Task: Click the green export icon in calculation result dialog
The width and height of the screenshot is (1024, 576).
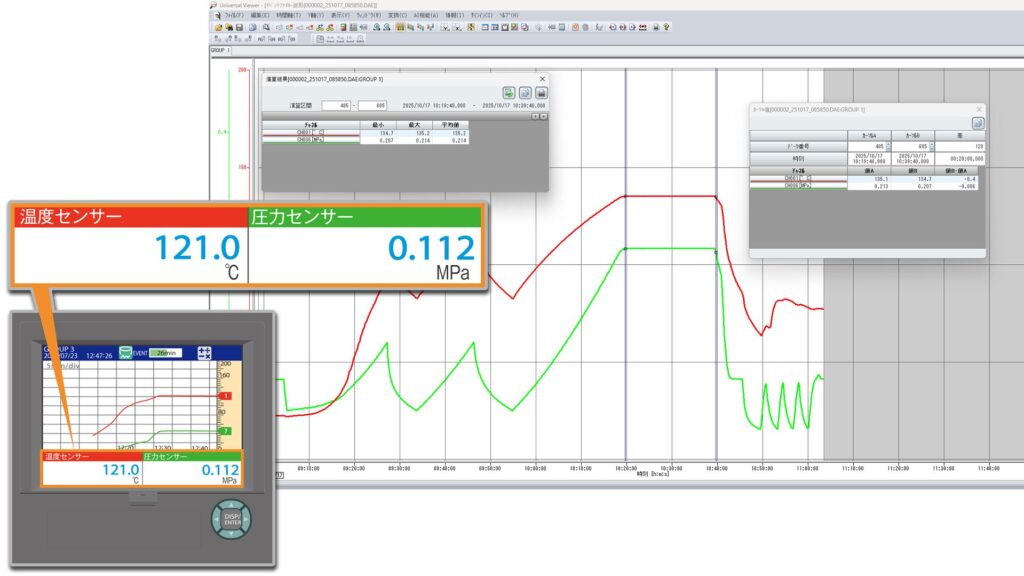Action: [x=509, y=93]
